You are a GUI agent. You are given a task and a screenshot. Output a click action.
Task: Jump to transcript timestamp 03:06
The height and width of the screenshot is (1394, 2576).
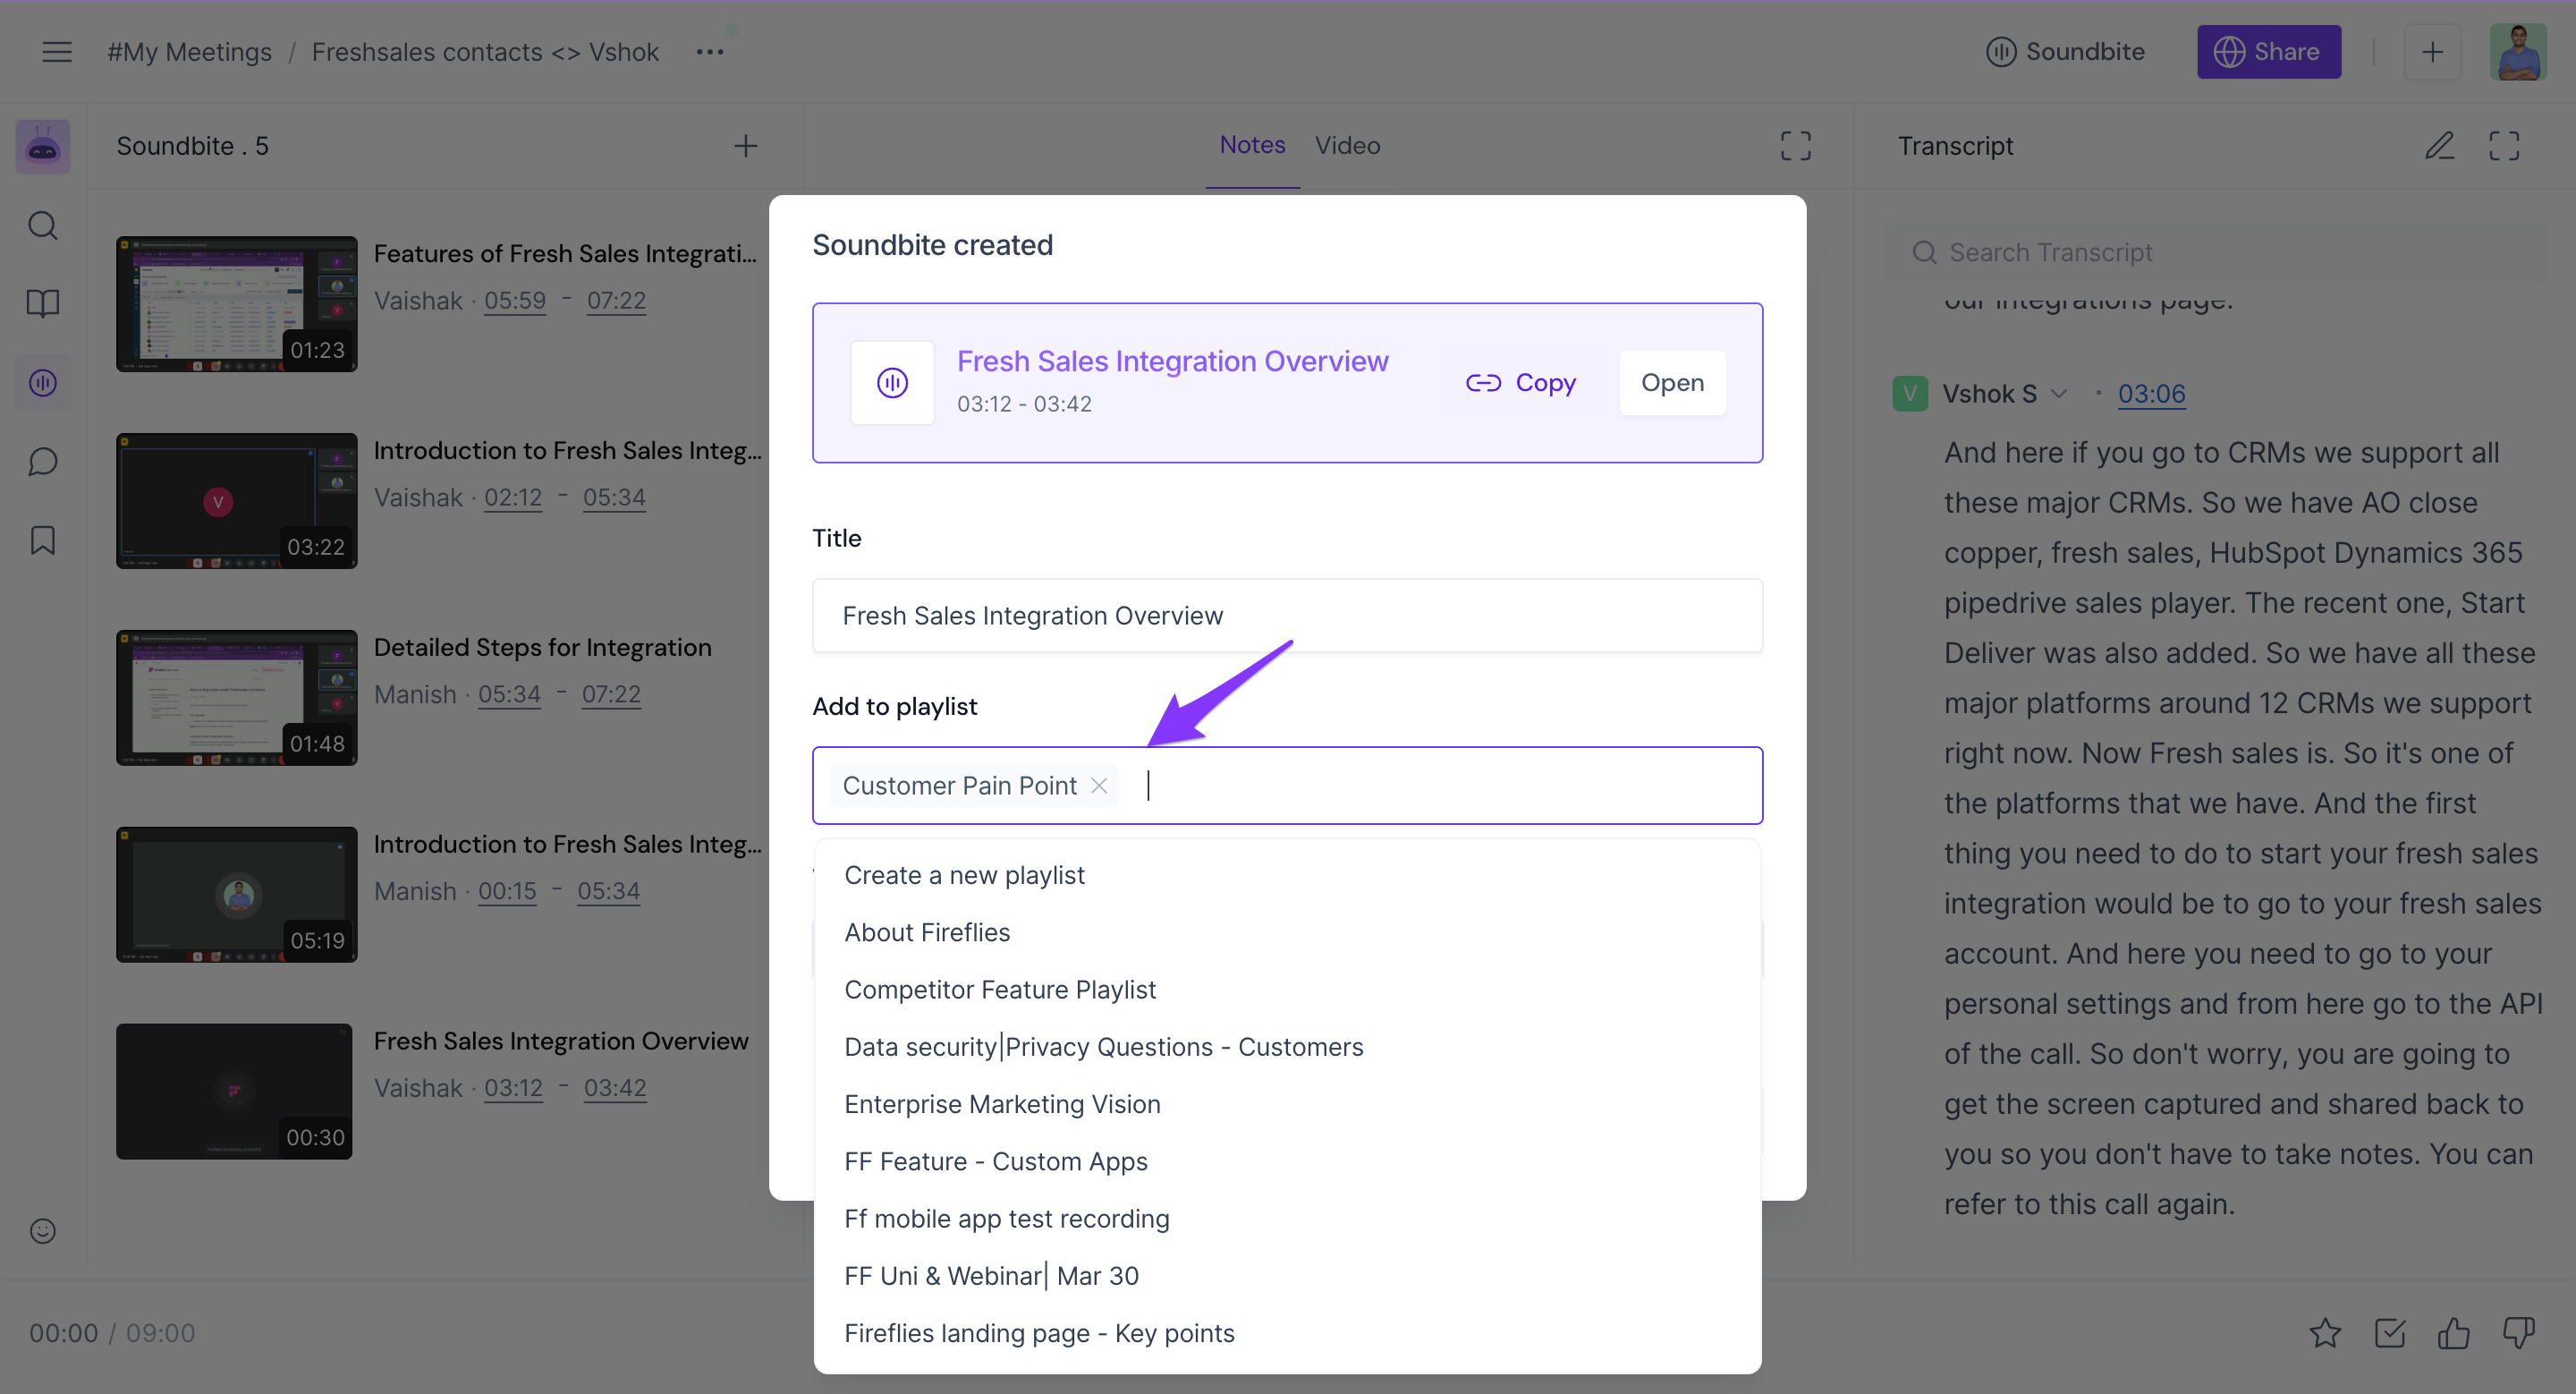[x=2151, y=394]
